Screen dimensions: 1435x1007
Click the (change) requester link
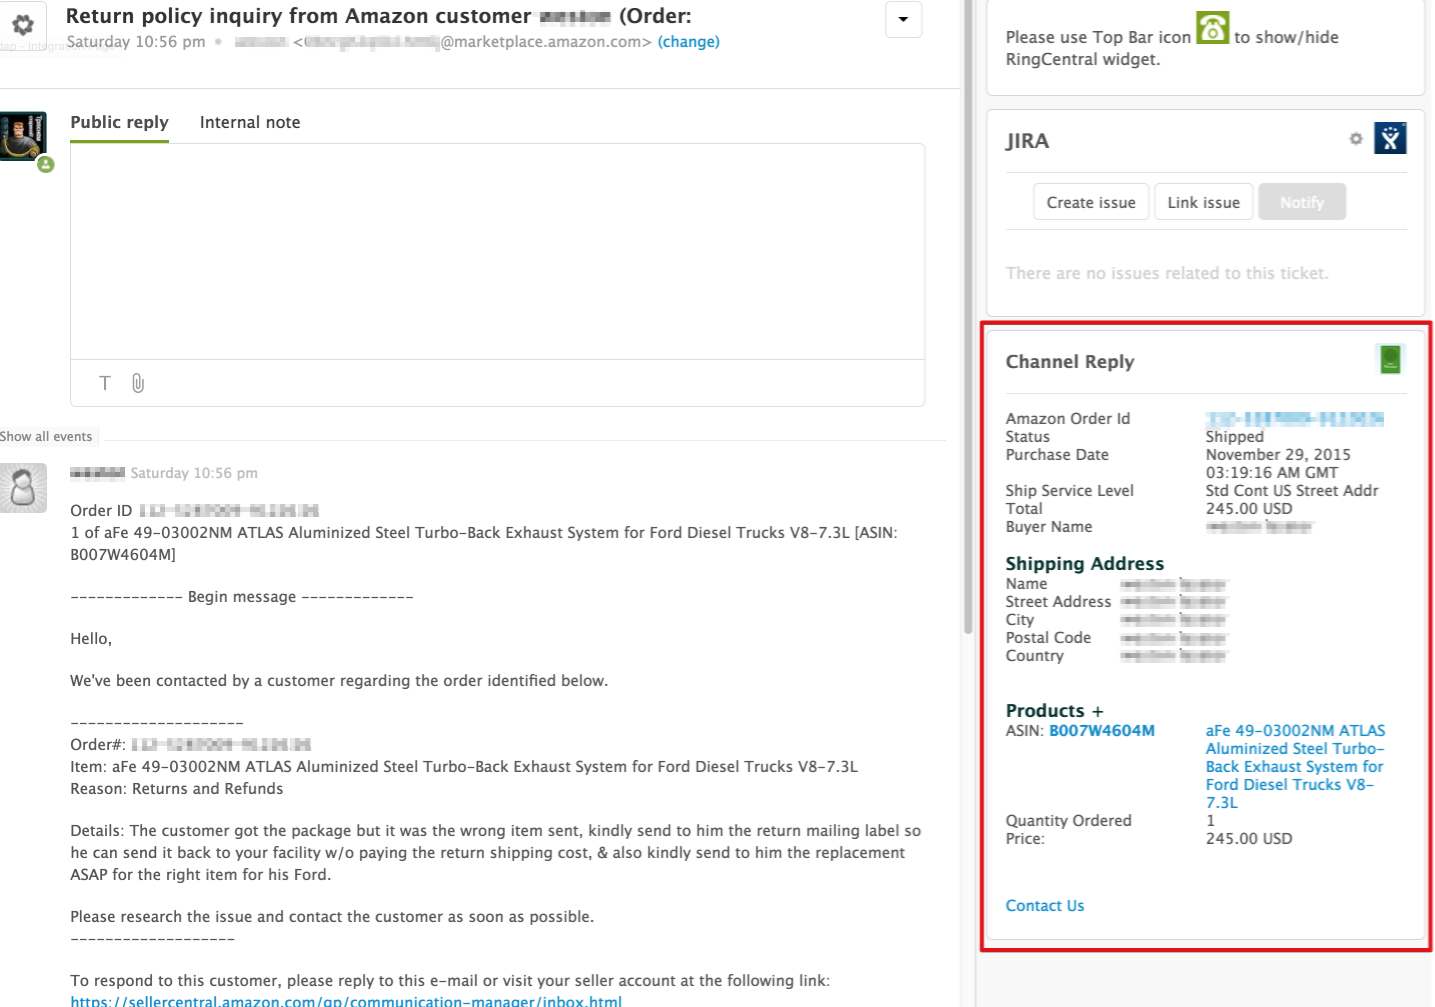point(688,42)
